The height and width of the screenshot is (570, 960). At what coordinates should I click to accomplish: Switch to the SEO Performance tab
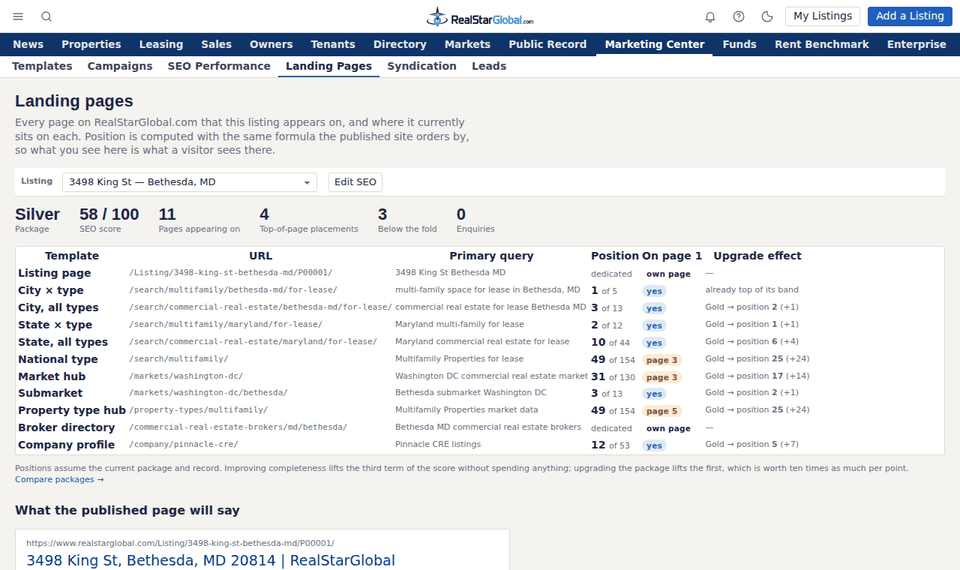pyautogui.click(x=219, y=66)
